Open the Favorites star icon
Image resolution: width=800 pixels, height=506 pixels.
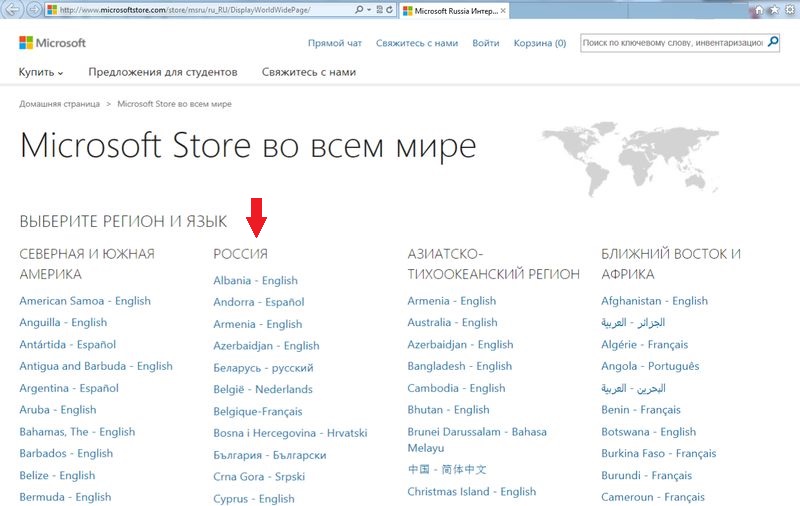pyautogui.click(x=774, y=10)
